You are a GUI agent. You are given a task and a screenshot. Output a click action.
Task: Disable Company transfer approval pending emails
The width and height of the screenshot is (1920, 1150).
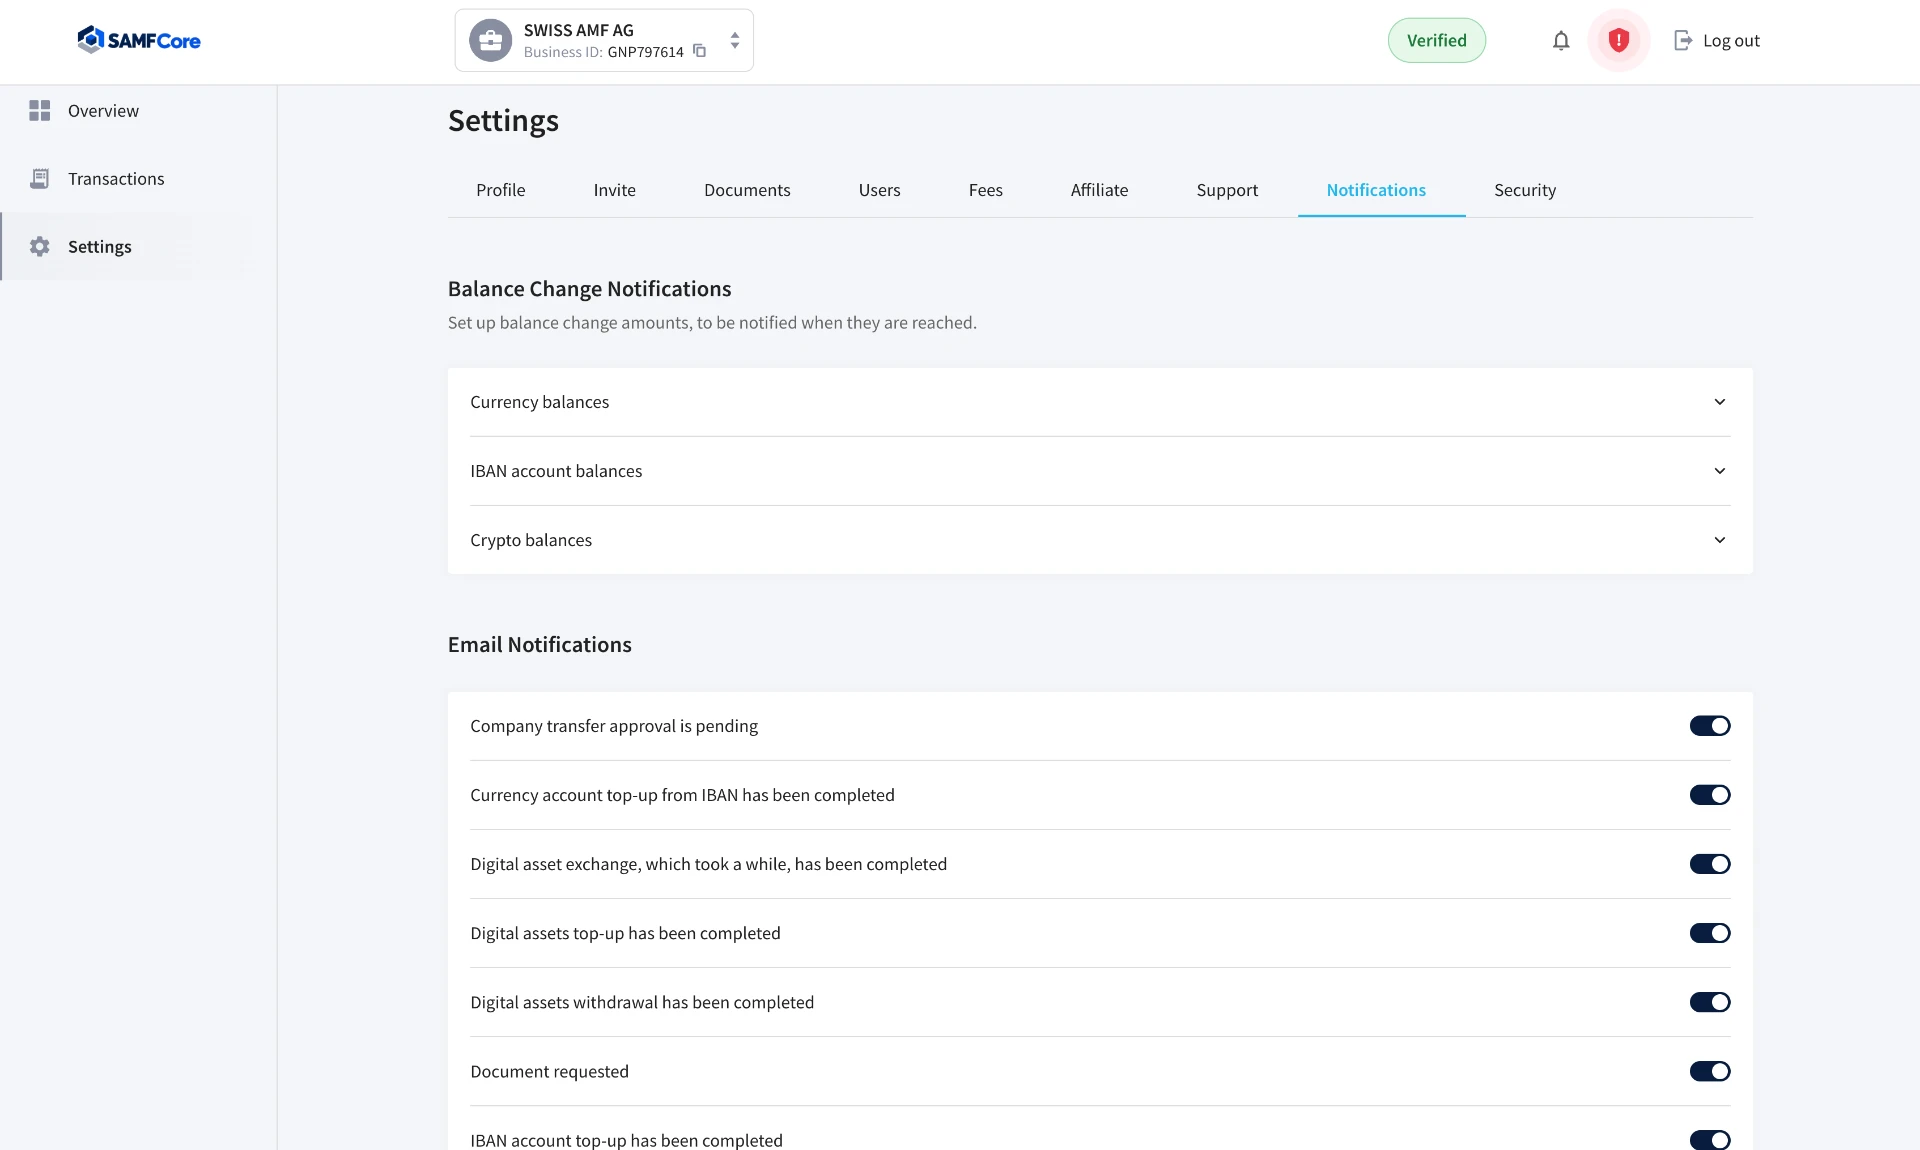click(x=1710, y=726)
